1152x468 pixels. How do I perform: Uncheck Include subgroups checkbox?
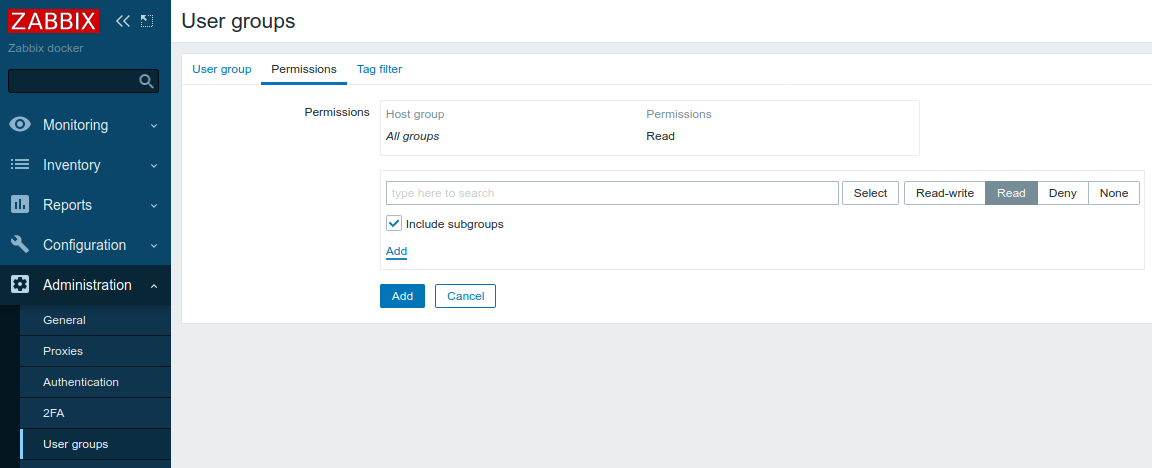click(394, 223)
